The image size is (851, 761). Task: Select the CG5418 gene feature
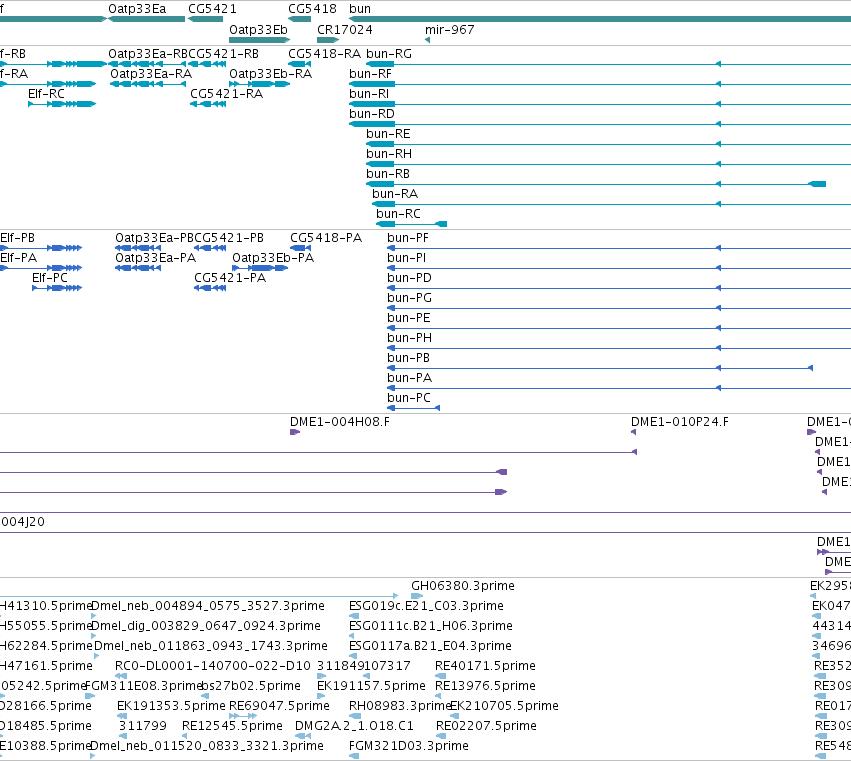[299, 19]
